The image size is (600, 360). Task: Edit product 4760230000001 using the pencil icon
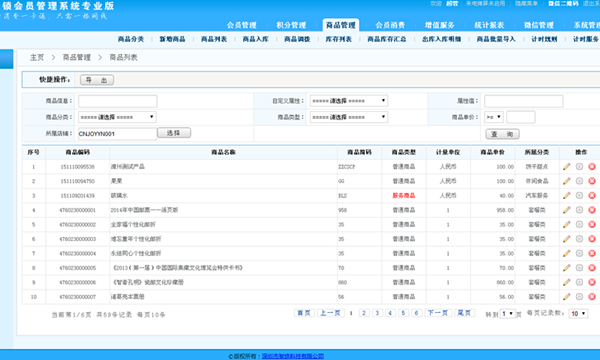(x=567, y=210)
